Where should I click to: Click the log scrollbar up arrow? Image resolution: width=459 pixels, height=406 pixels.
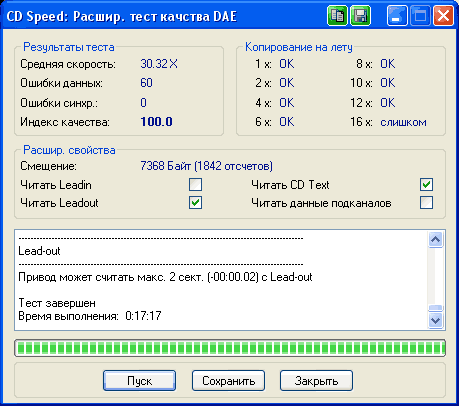point(436,240)
